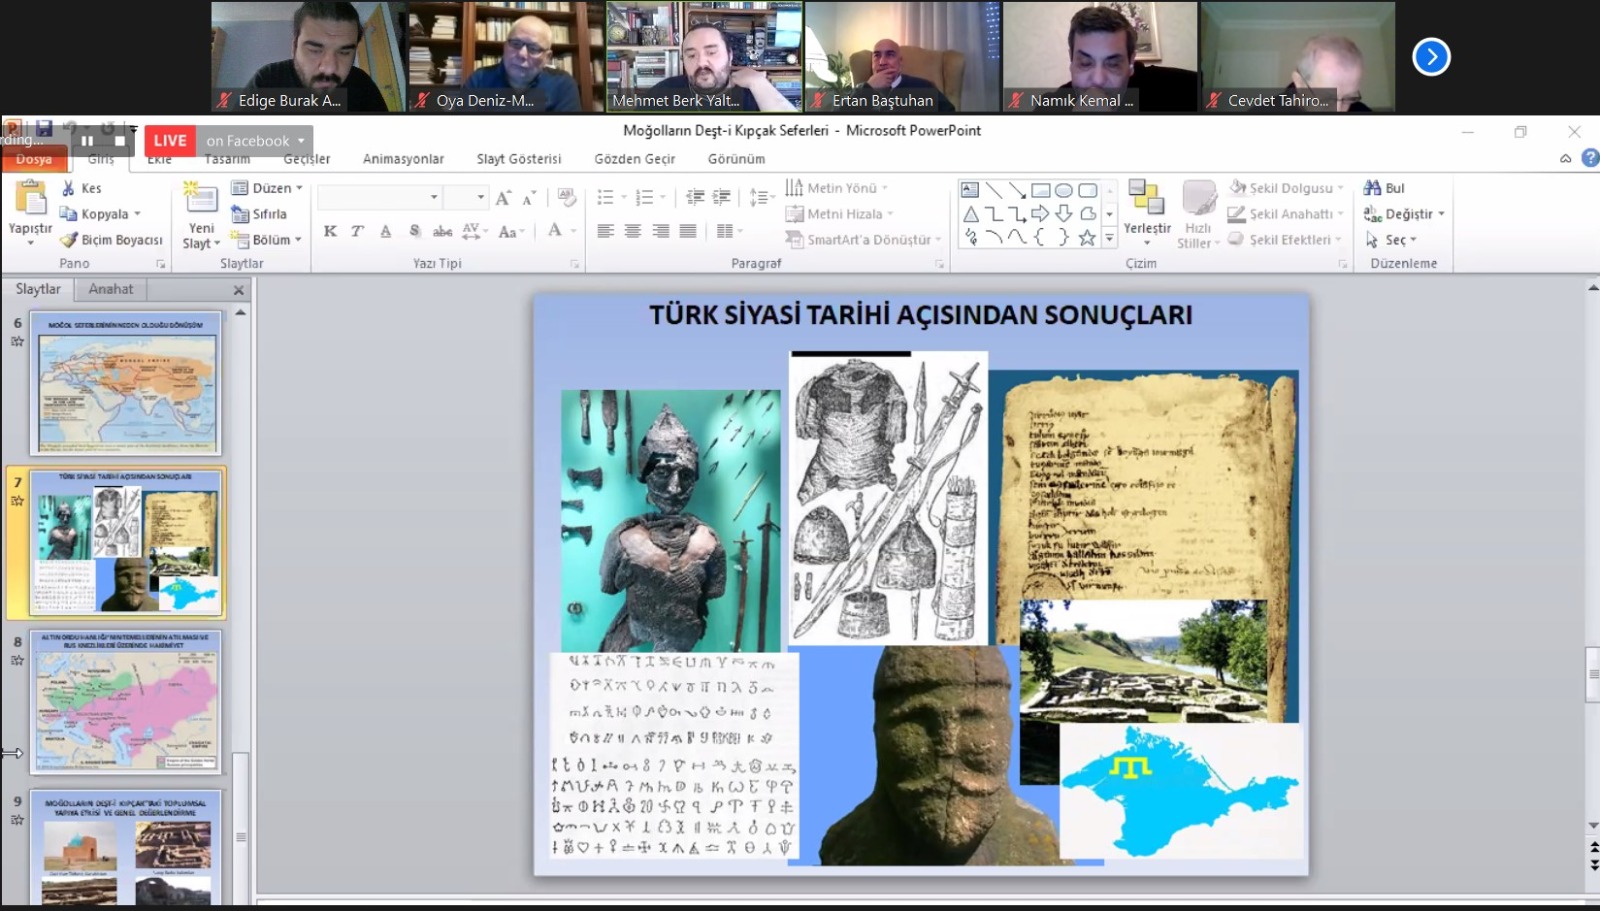Screen dimensions: 1600x911
Task: Pause the screen recording
Action: [x=87, y=141]
